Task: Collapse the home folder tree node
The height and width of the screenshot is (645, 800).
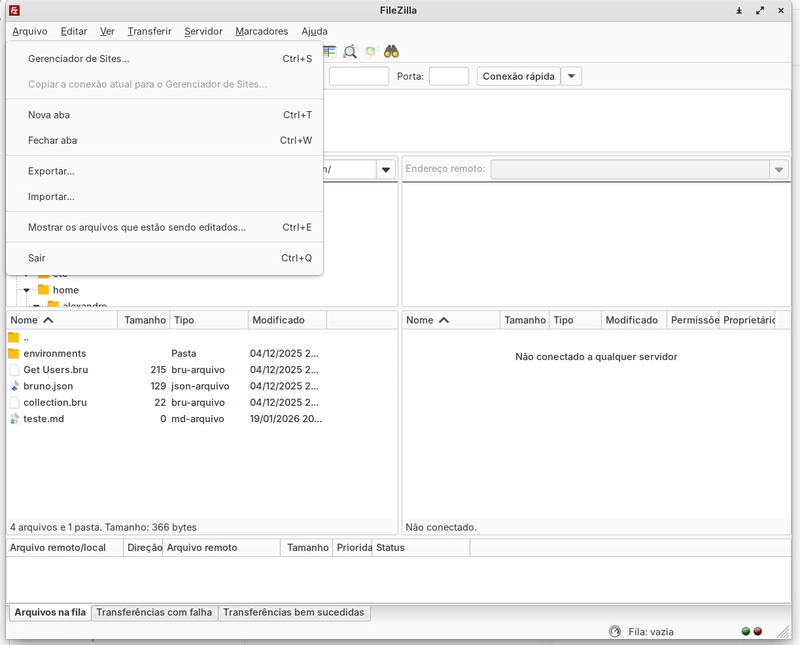Action: [x=27, y=290]
